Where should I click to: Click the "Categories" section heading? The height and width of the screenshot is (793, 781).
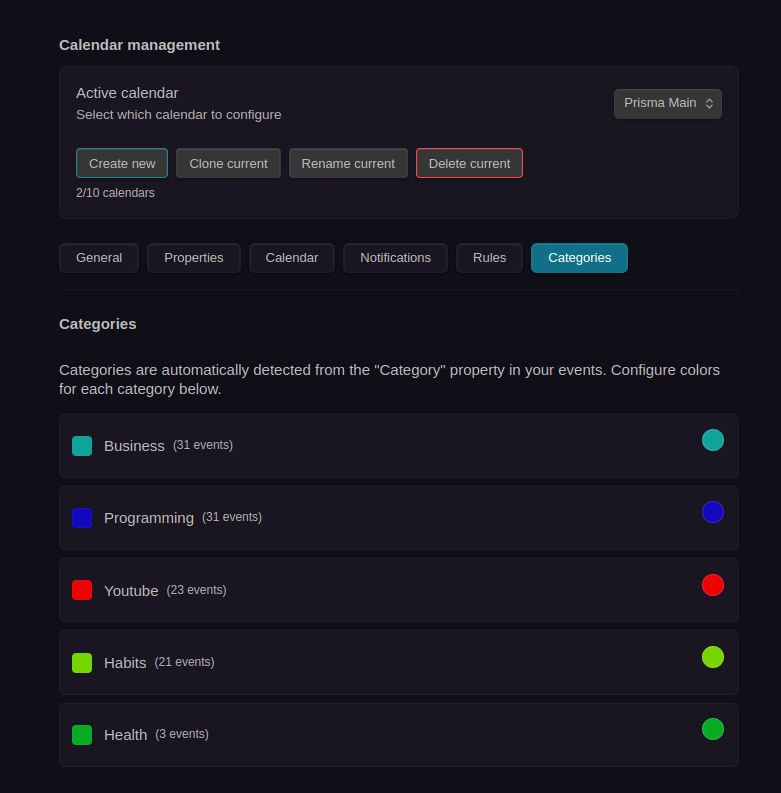click(x=98, y=324)
